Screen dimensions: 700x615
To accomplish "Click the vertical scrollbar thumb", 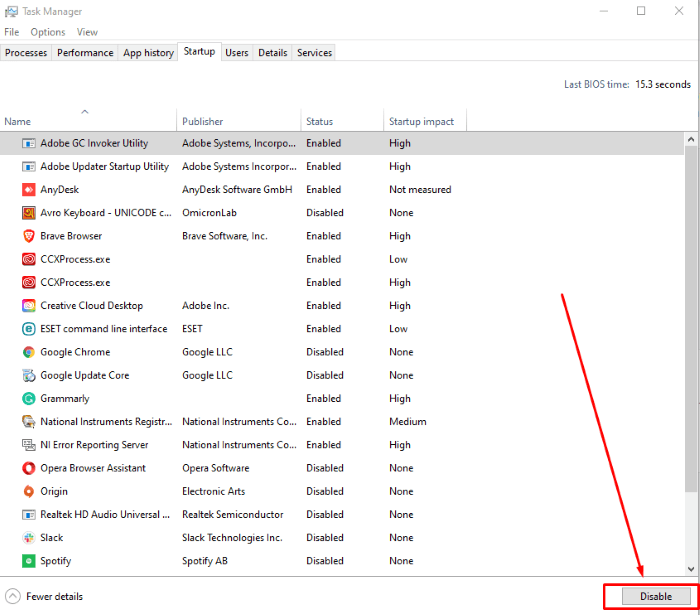I will (691, 319).
